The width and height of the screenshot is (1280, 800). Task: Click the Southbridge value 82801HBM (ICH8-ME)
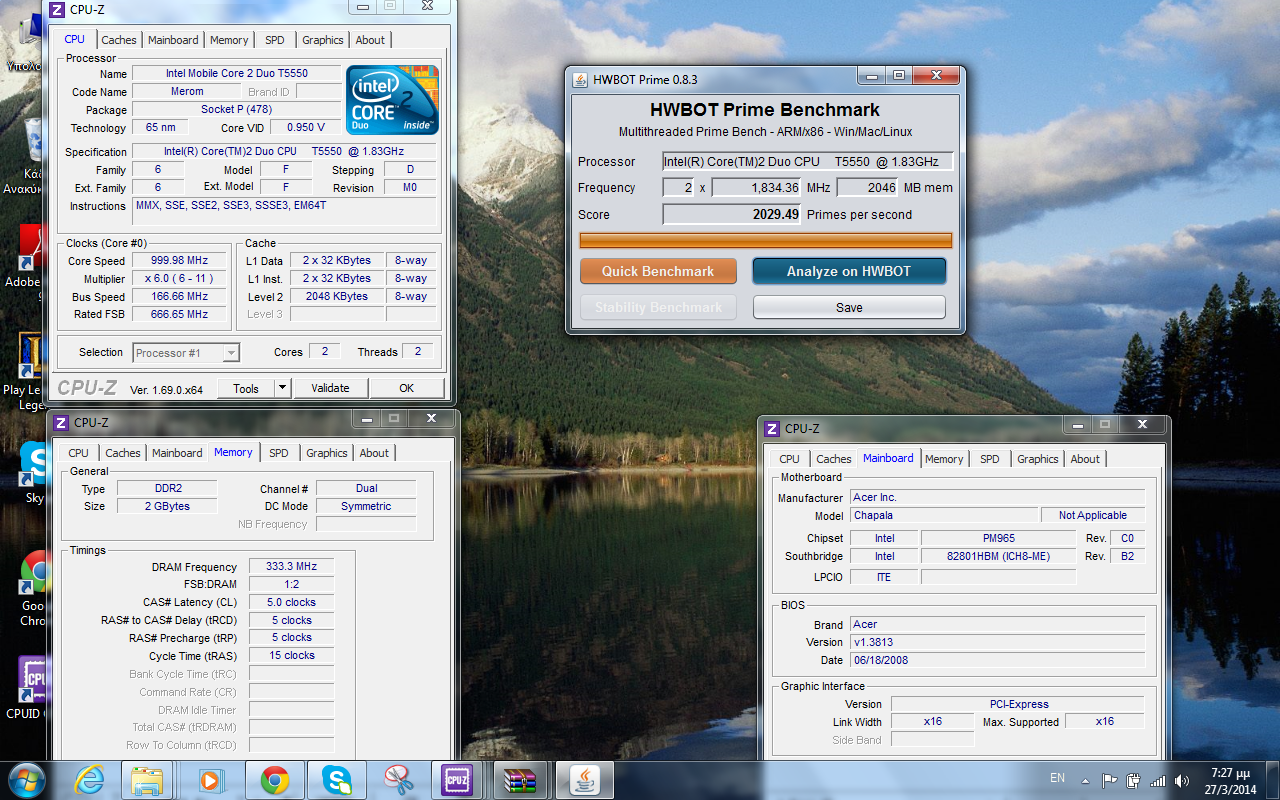pos(998,556)
